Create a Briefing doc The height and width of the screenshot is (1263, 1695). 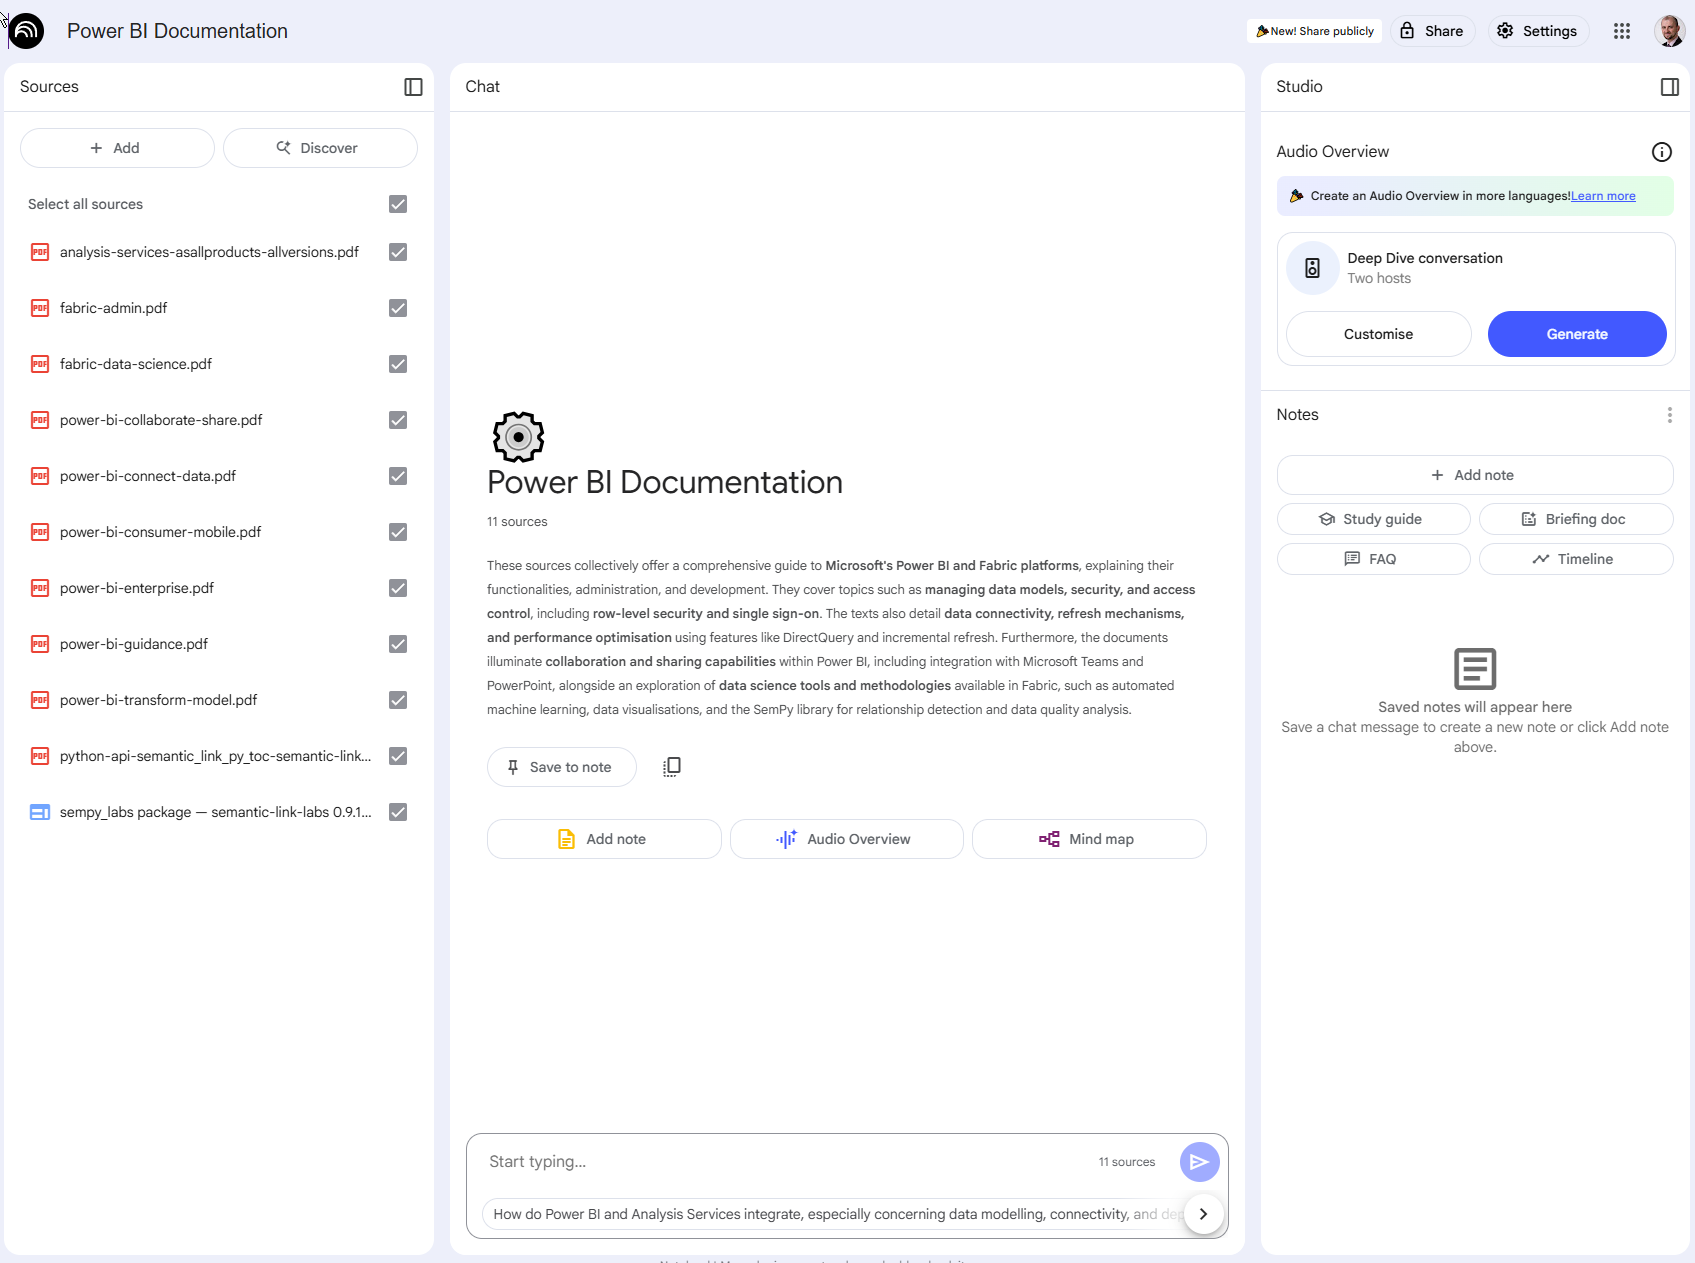click(x=1576, y=519)
